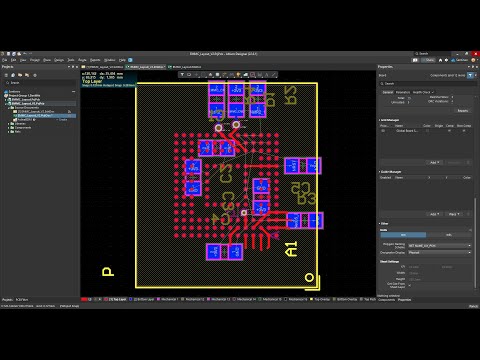Open the Tools menu
Viewport: 480px width, 360px height.
[71, 60]
